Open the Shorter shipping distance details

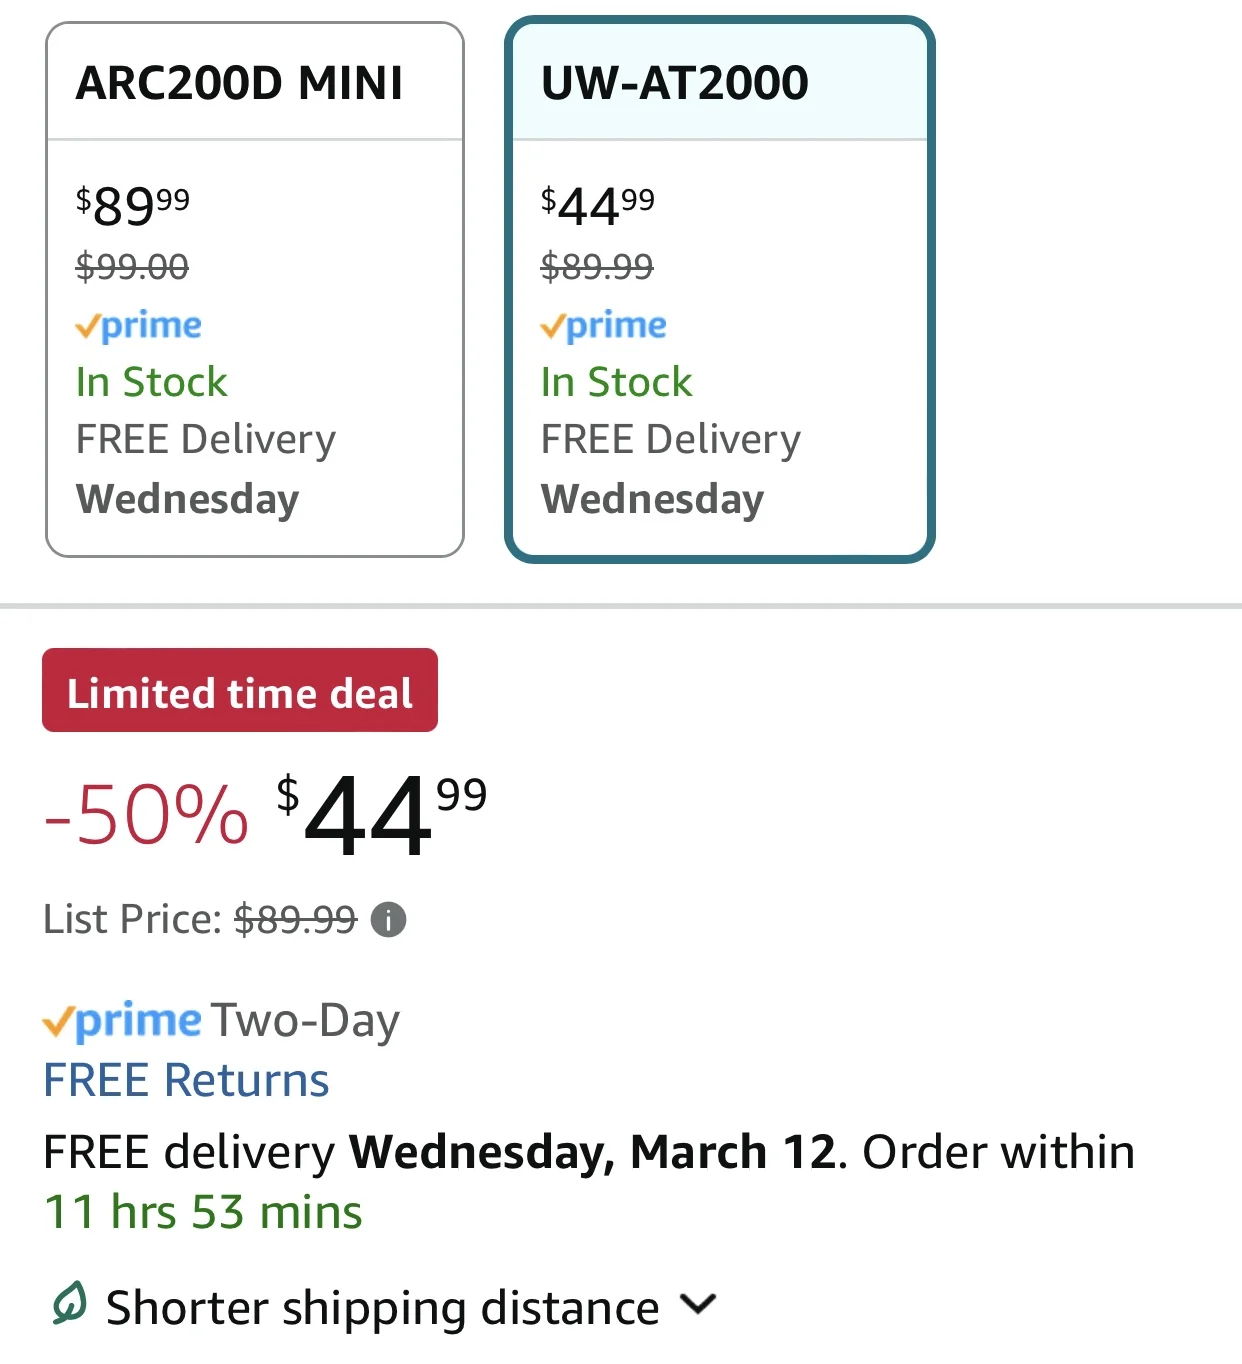(x=383, y=1307)
